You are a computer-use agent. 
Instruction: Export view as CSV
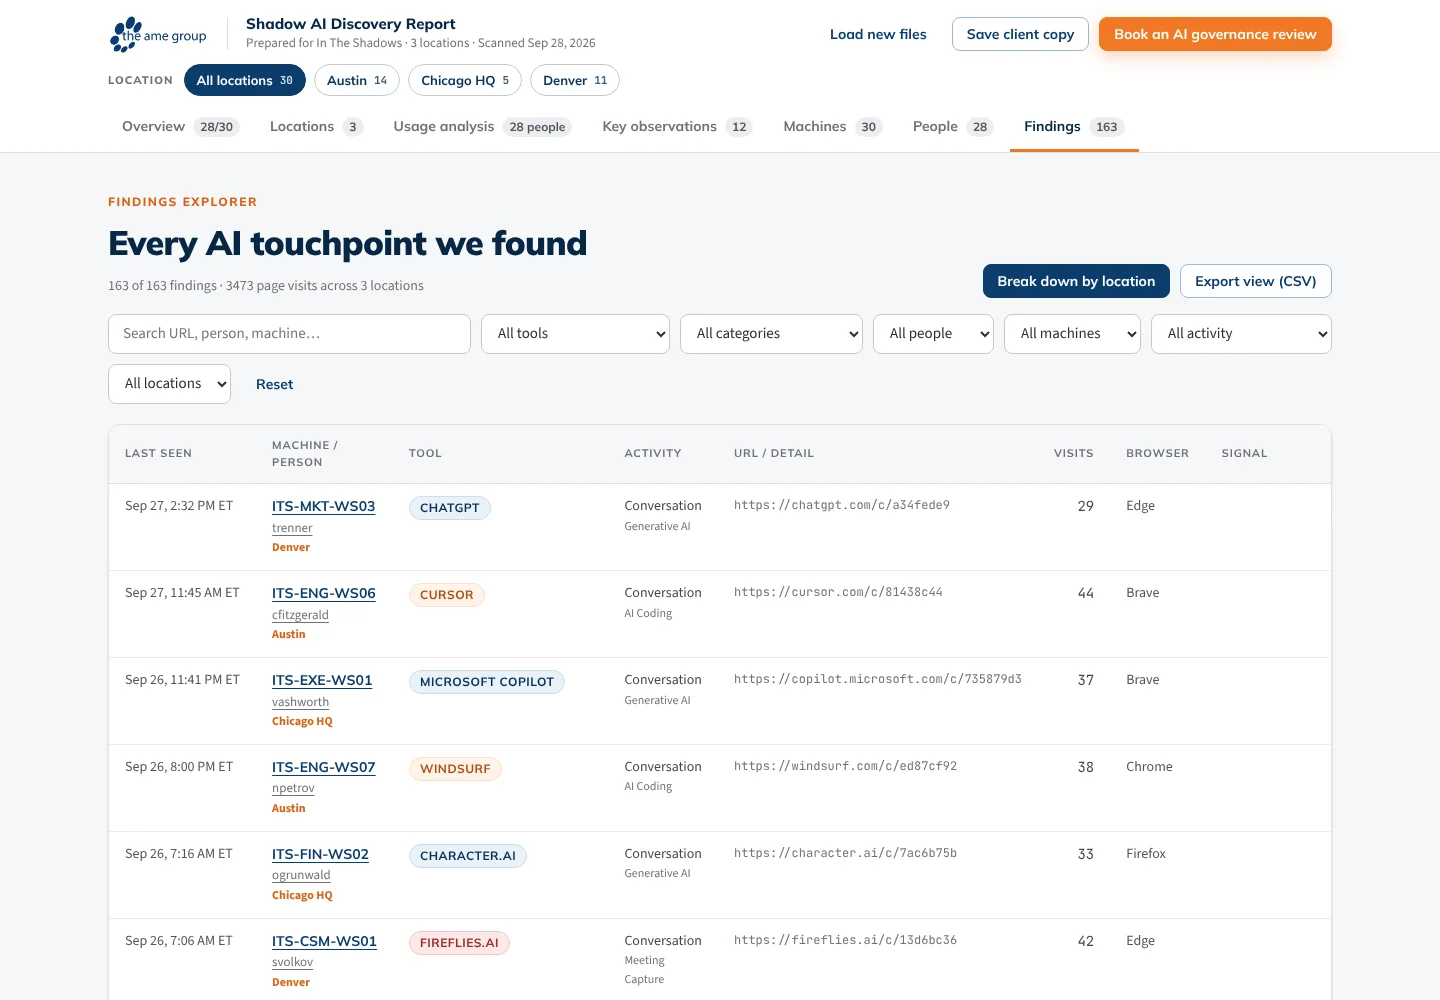(x=1256, y=281)
